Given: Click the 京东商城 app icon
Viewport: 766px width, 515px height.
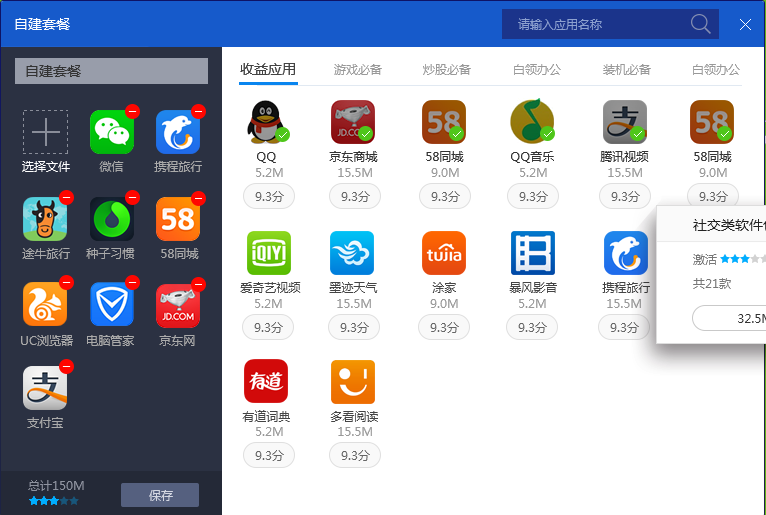Looking at the screenshot, I should point(353,122).
